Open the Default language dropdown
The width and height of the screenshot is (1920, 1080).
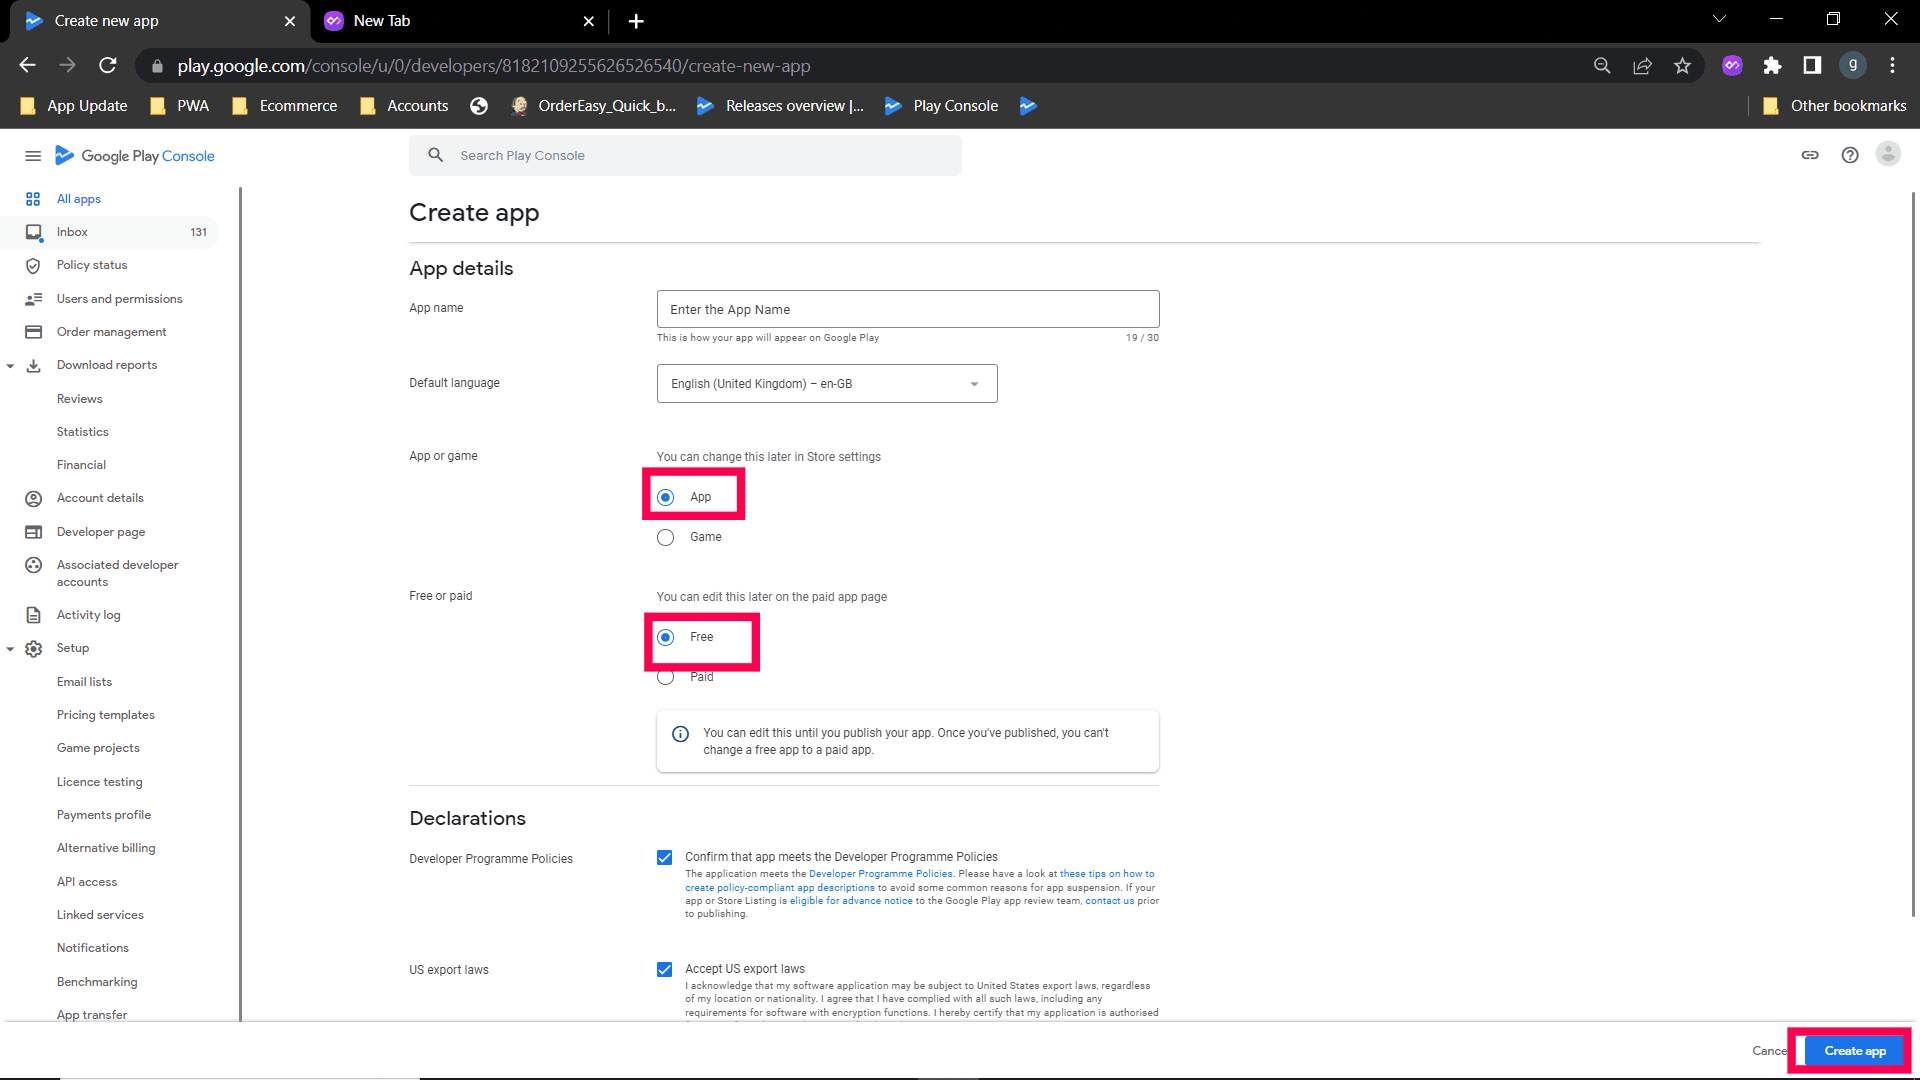[x=826, y=384]
